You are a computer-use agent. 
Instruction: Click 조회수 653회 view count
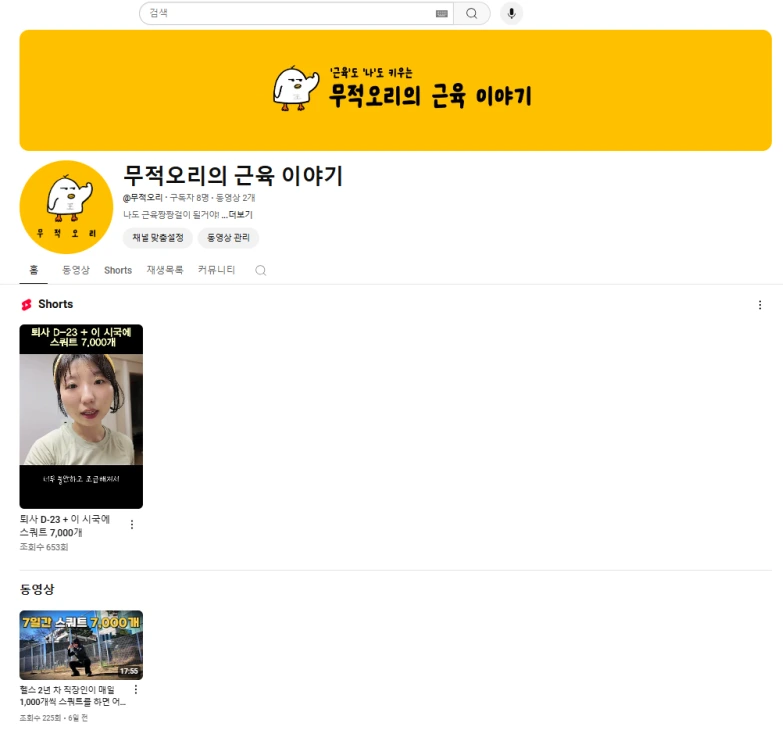tap(44, 547)
